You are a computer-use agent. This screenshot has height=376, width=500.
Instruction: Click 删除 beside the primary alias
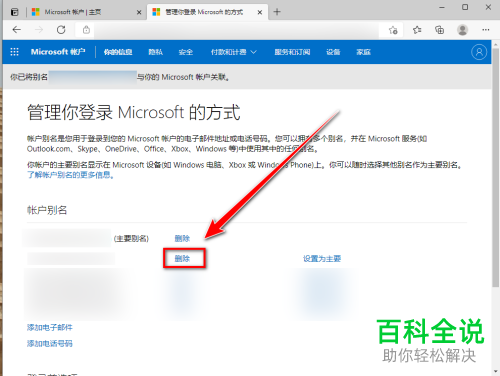[182, 238]
